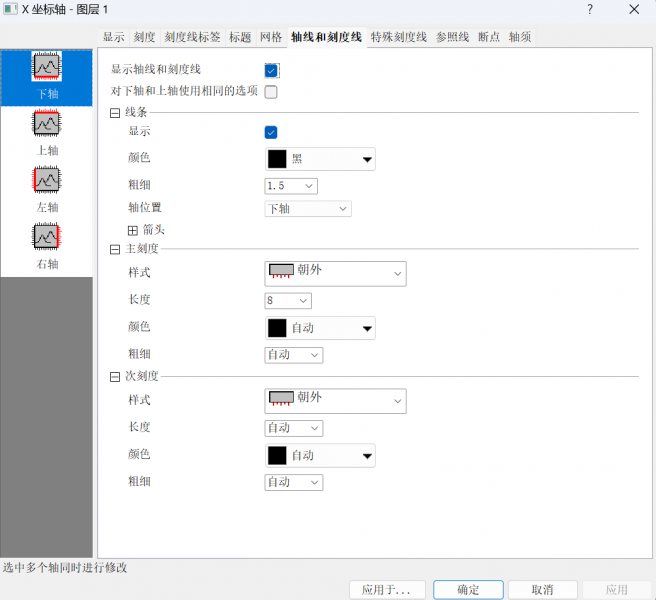Viewport: 656px width, 600px height.
Task: Switch to the 网格 tab
Action: (271, 37)
